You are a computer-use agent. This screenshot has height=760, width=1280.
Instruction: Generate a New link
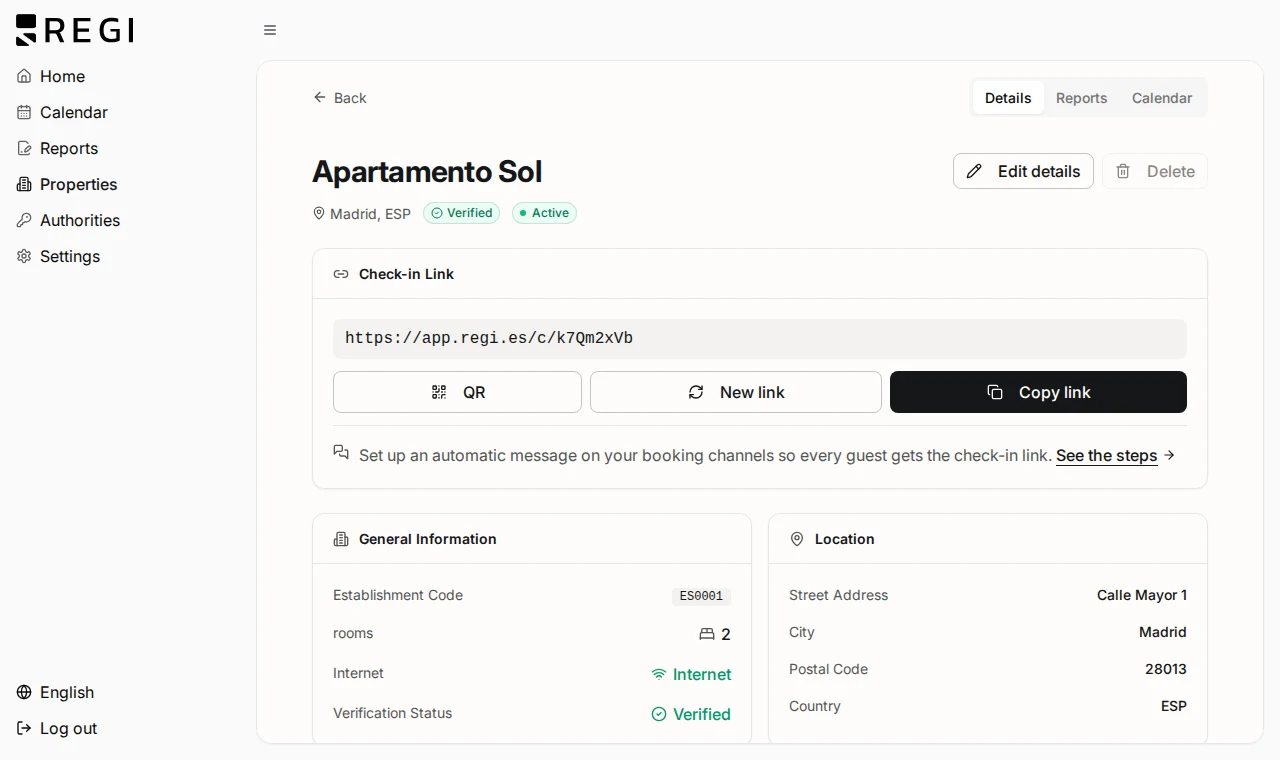736,392
